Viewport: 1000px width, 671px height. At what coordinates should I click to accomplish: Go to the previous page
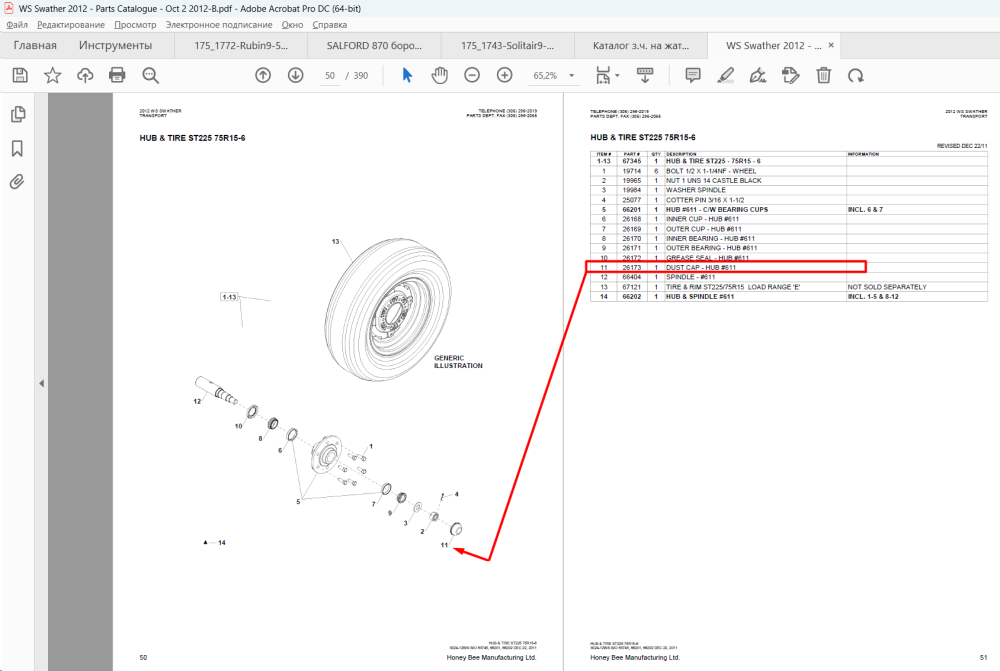[263, 75]
